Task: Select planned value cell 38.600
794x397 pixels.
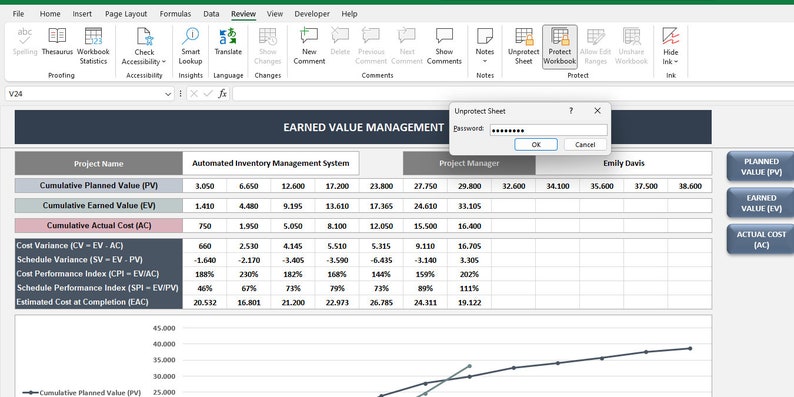Action: (690, 186)
